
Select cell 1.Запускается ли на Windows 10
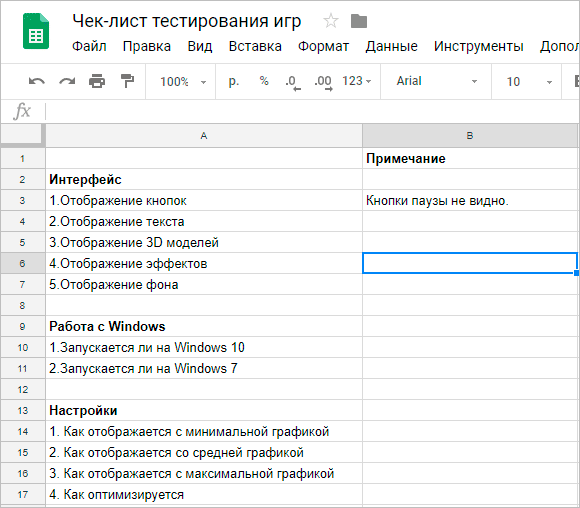click(204, 347)
